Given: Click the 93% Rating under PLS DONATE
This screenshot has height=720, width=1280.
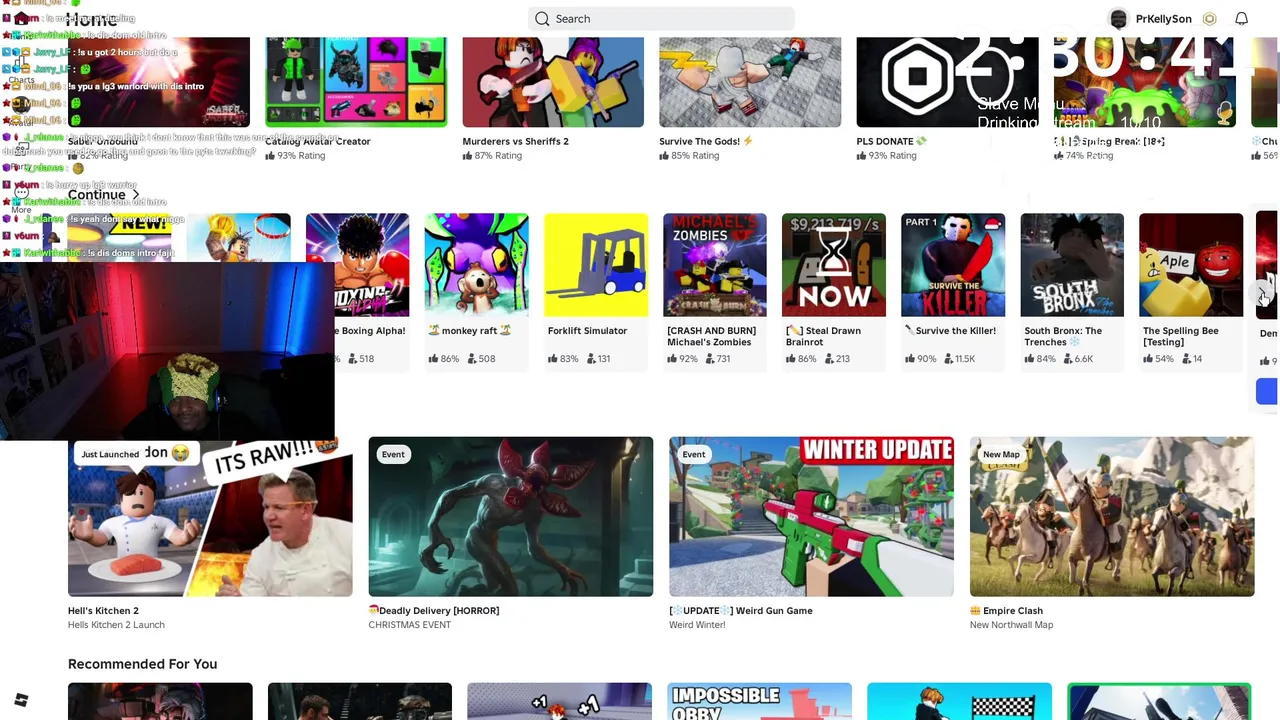Looking at the screenshot, I should (886, 156).
